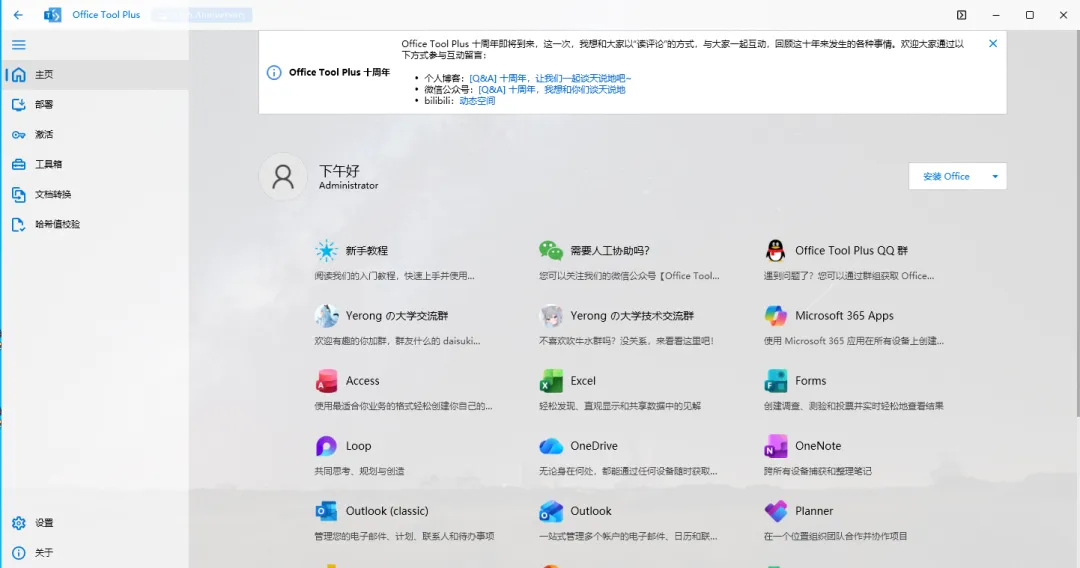Go to the 激活 activation page
This screenshot has height=568, width=1080.
click(x=95, y=134)
